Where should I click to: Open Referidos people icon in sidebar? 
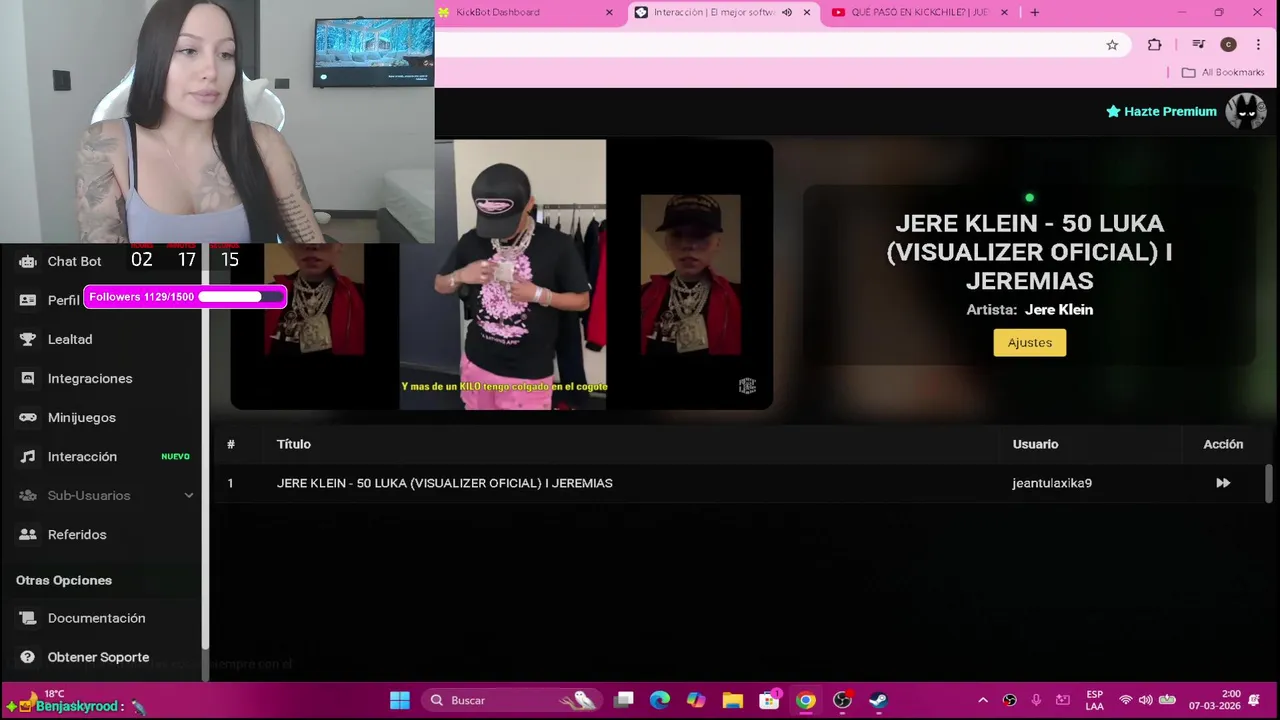pos(28,534)
